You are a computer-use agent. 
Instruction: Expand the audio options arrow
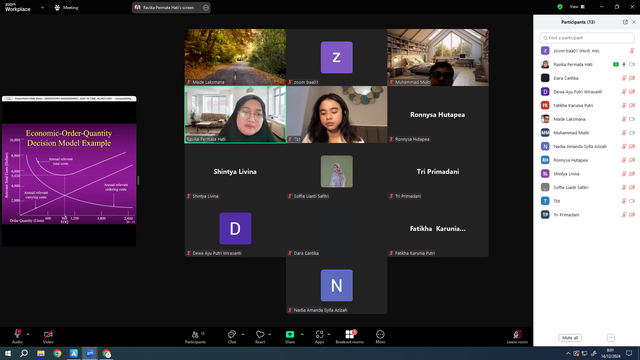(x=28, y=334)
